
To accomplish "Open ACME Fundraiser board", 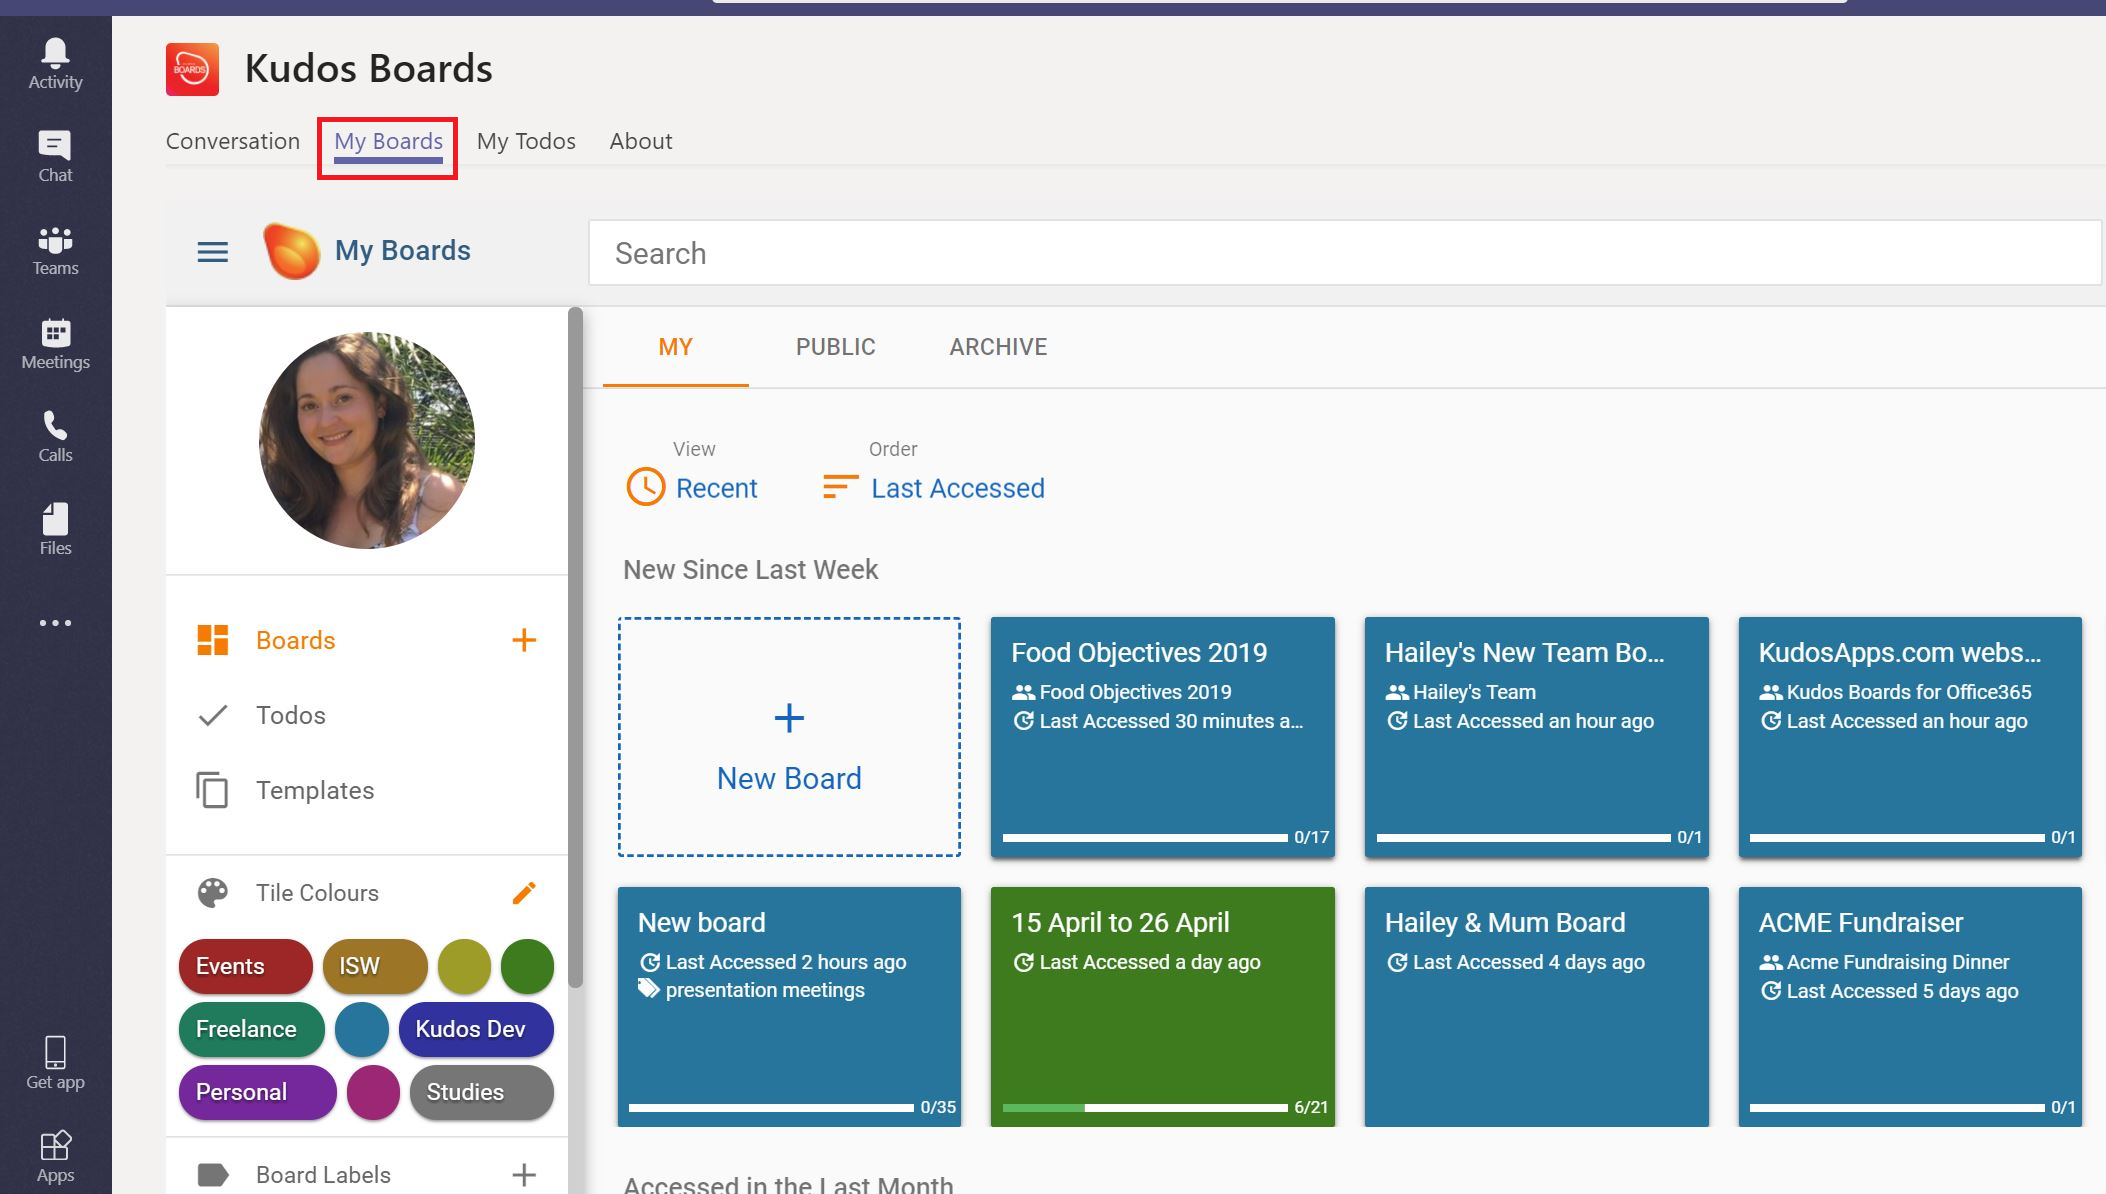I will (x=1910, y=1007).
